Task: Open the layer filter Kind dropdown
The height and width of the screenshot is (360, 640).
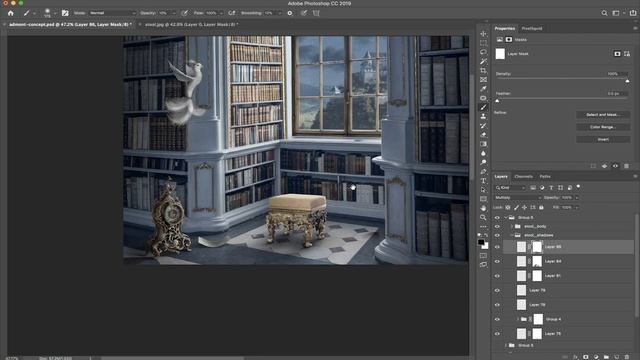Action: (510, 188)
